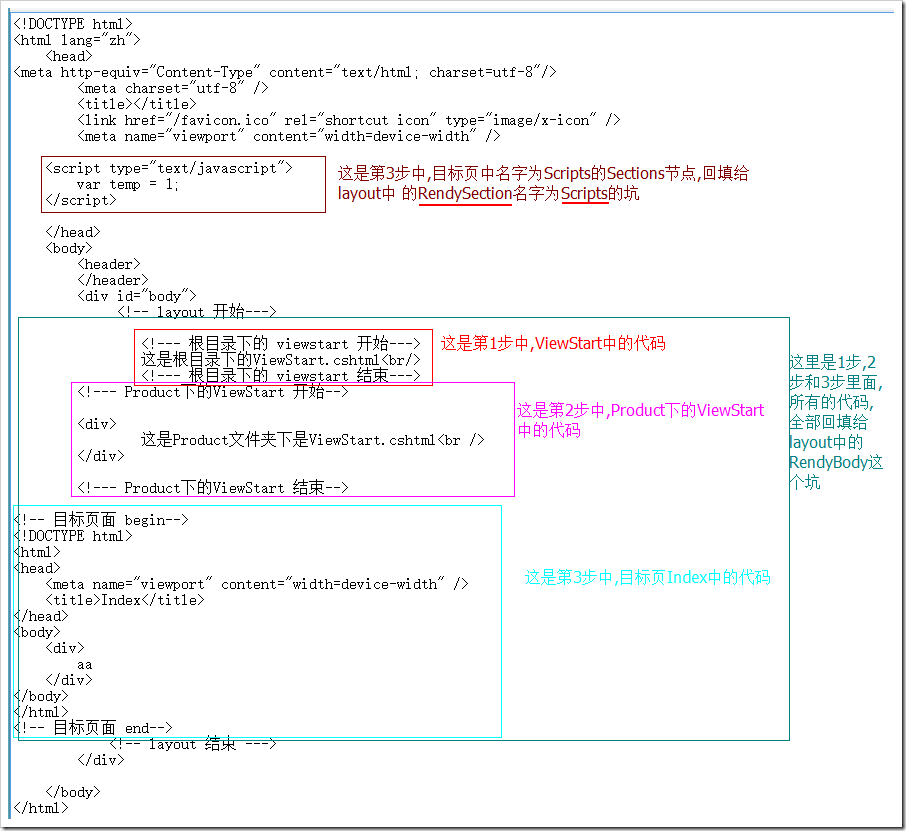The height and width of the screenshot is (831, 906).
Task: Click the comment 'Product下的ViewStart 结束'
Action: pos(213,488)
